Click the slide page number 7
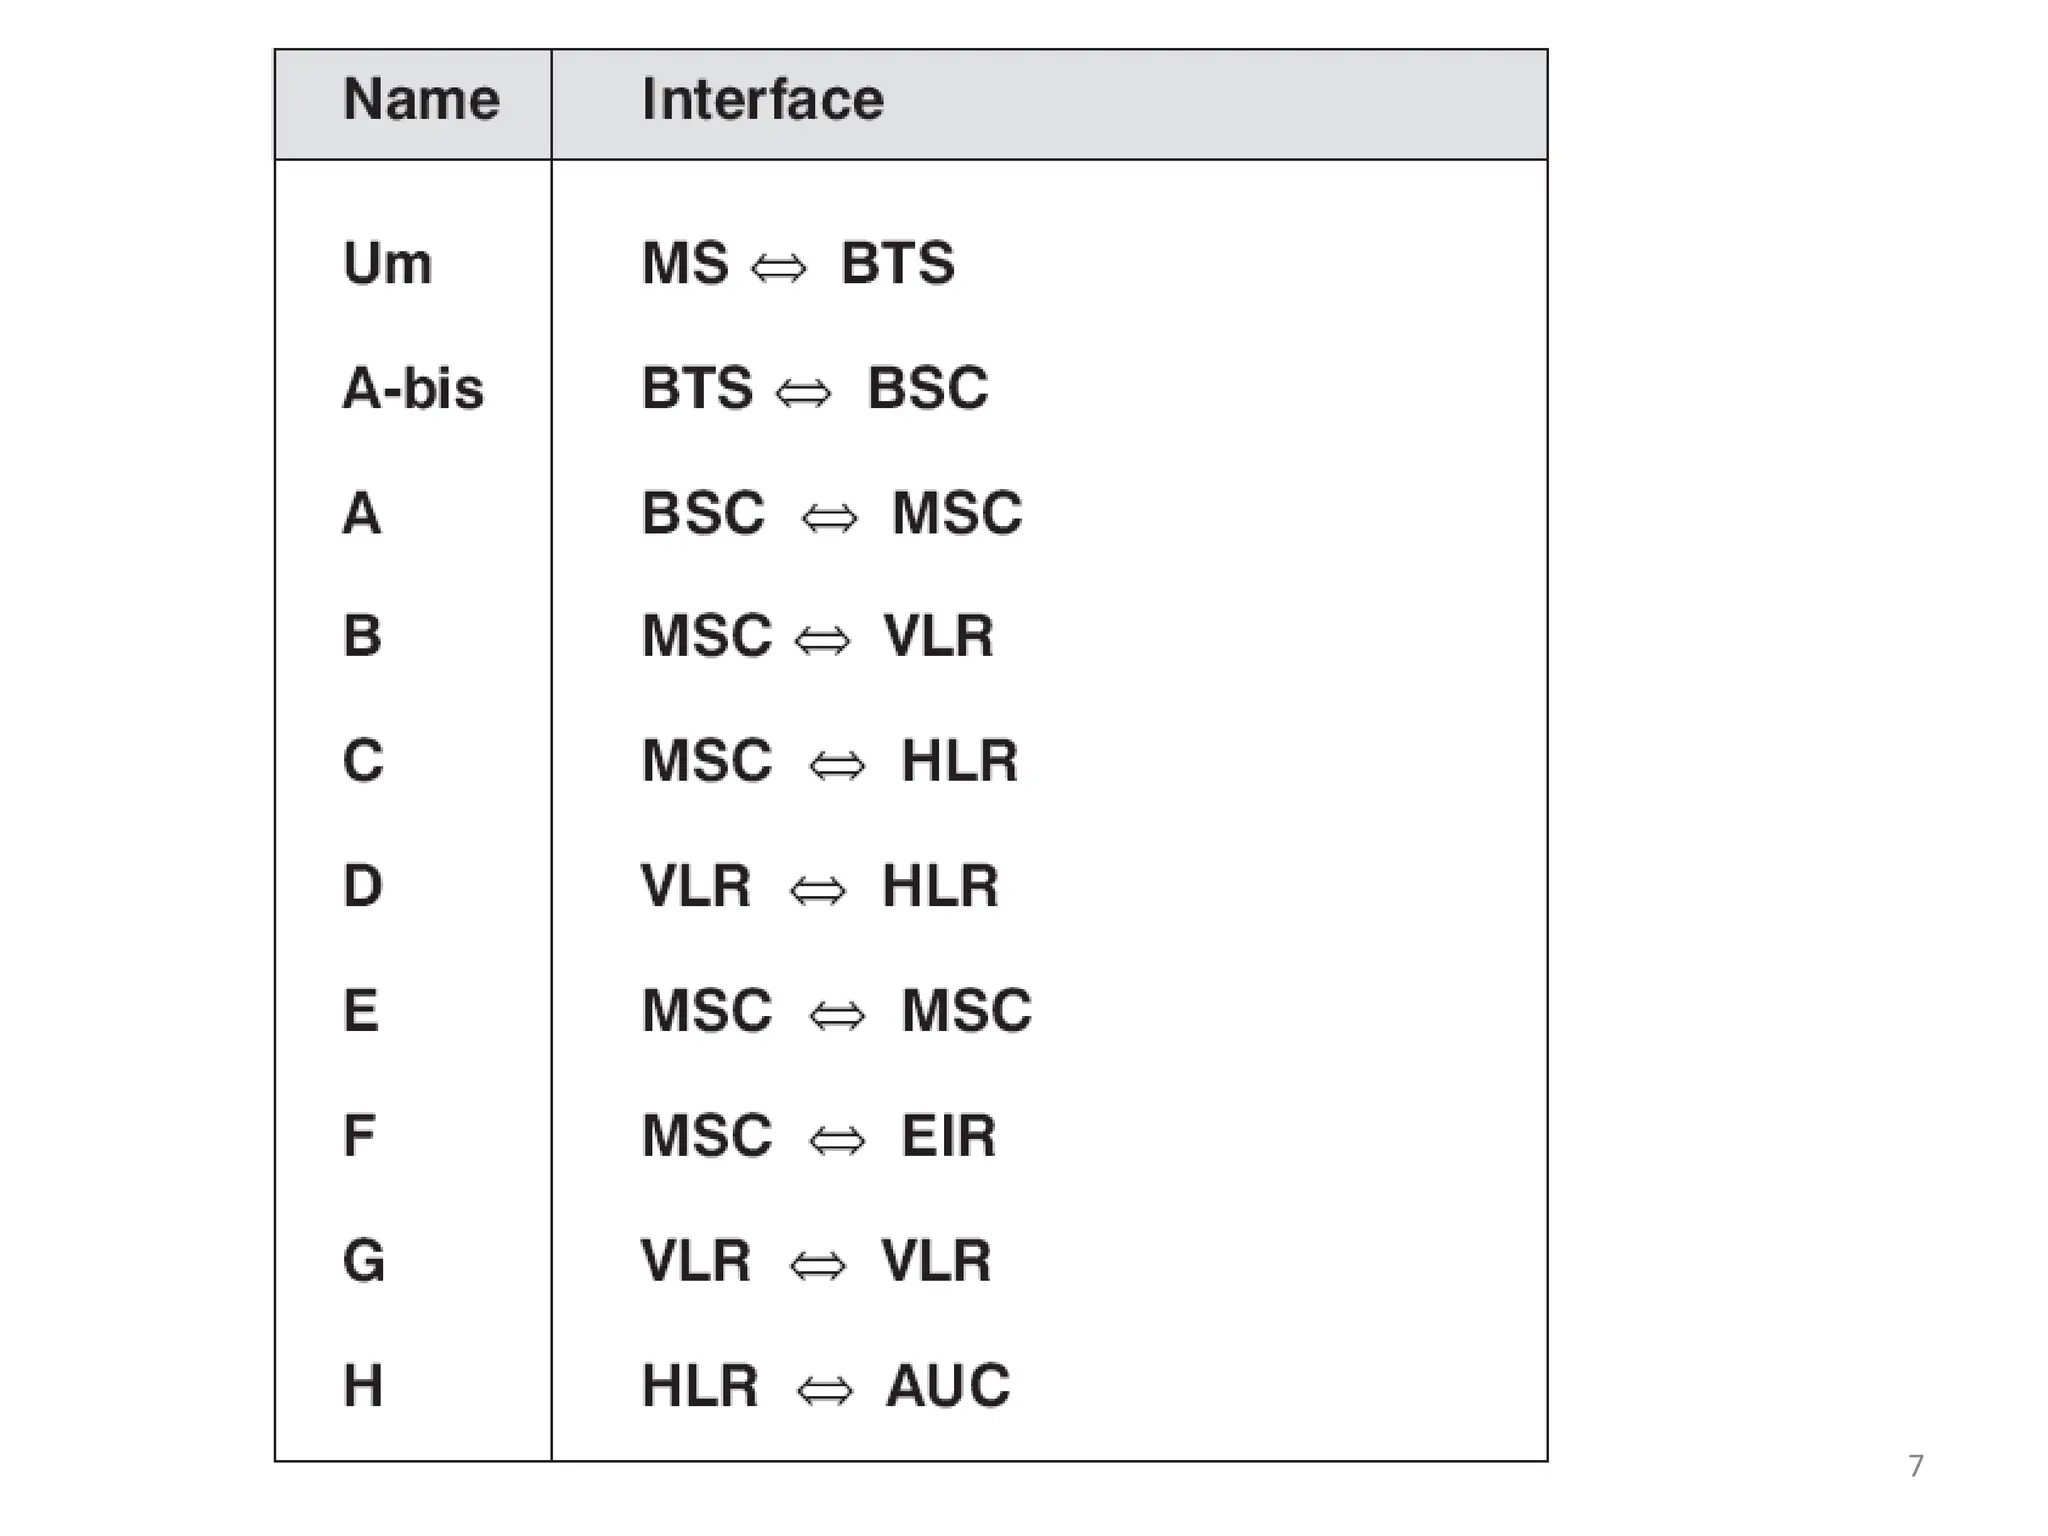Image resolution: width=2048 pixels, height=1536 pixels. click(1915, 1466)
